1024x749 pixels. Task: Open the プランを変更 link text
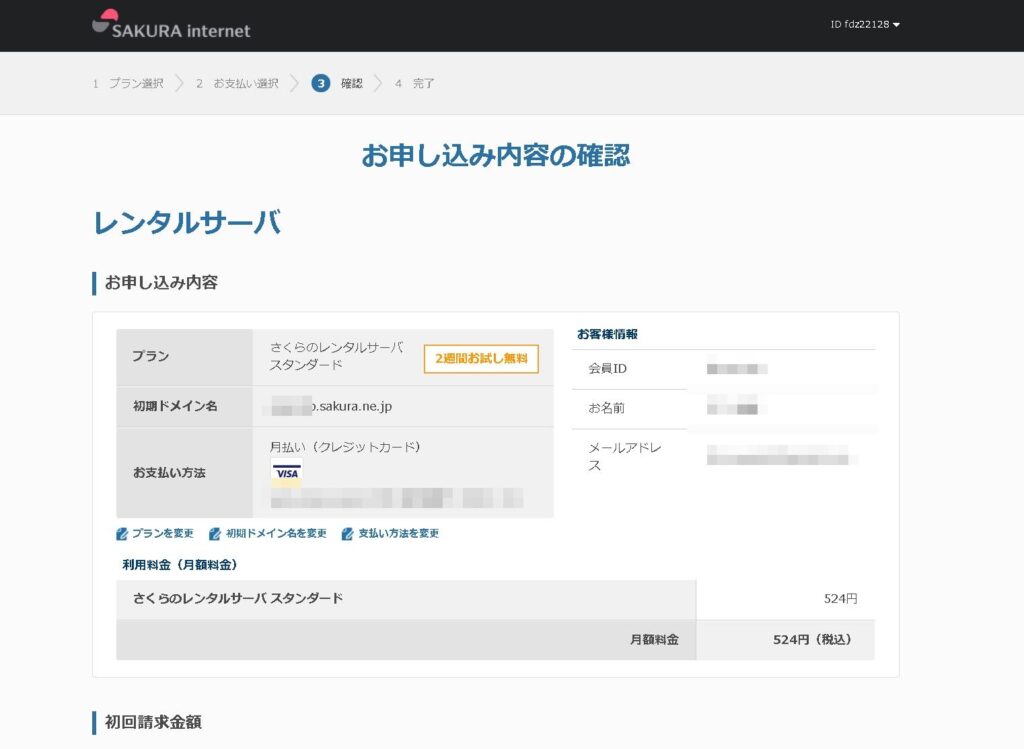coord(162,534)
